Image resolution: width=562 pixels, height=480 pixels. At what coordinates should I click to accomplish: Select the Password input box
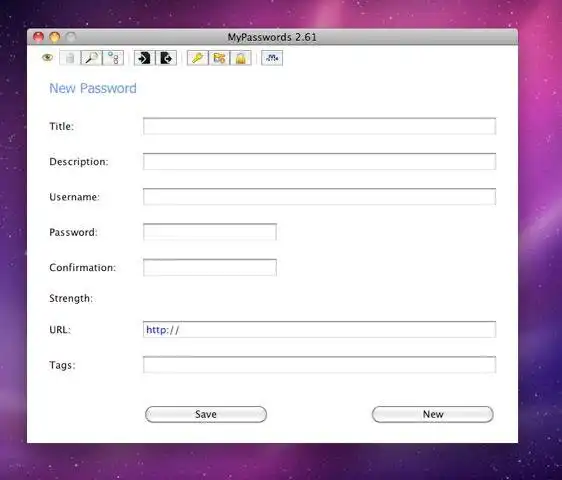point(210,232)
